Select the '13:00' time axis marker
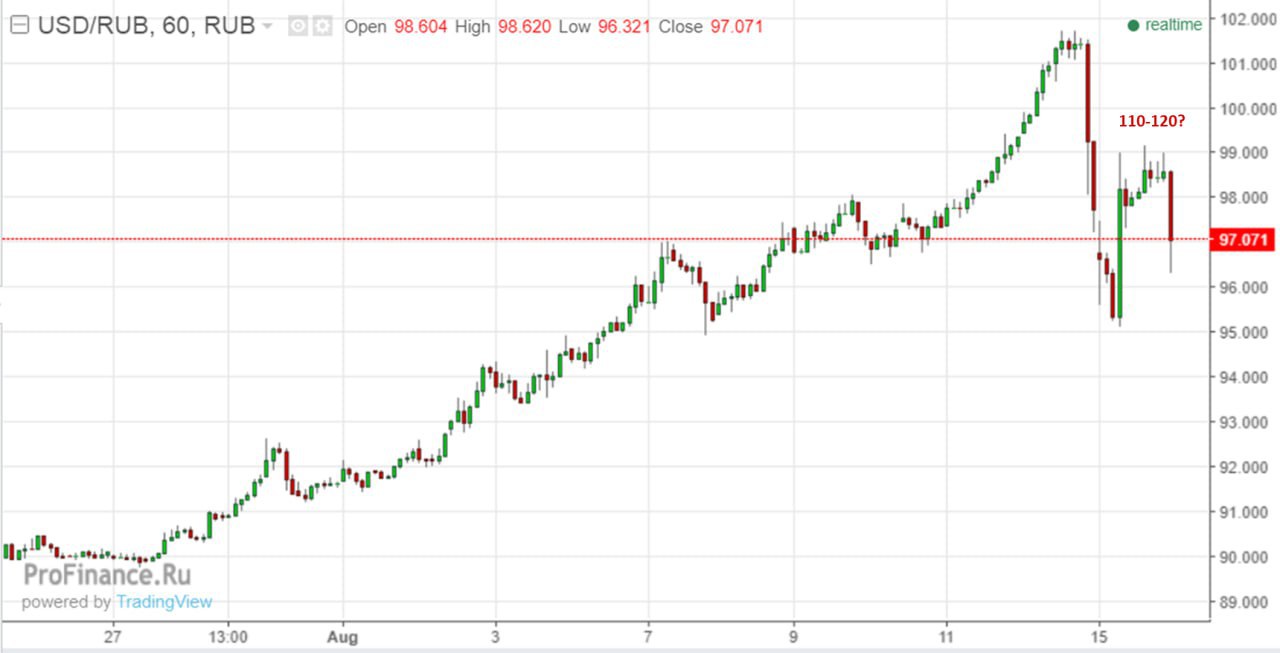Image resolution: width=1280 pixels, height=653 pixels. pos(227,636)
